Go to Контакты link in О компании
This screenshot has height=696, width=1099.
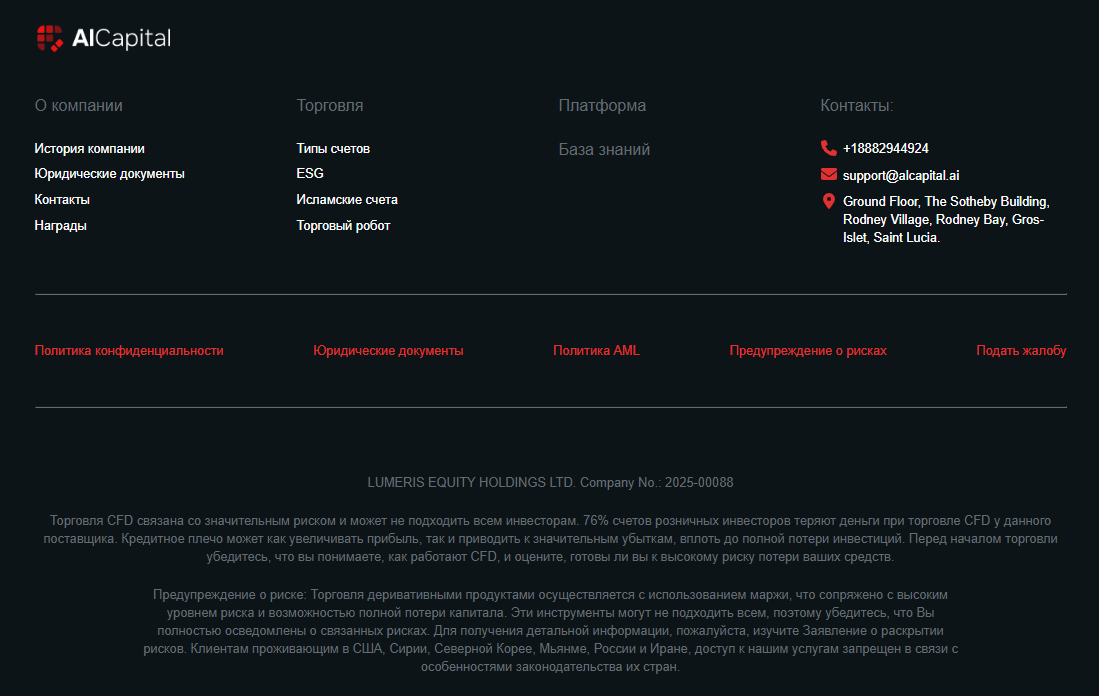click(x=62, y=200)
